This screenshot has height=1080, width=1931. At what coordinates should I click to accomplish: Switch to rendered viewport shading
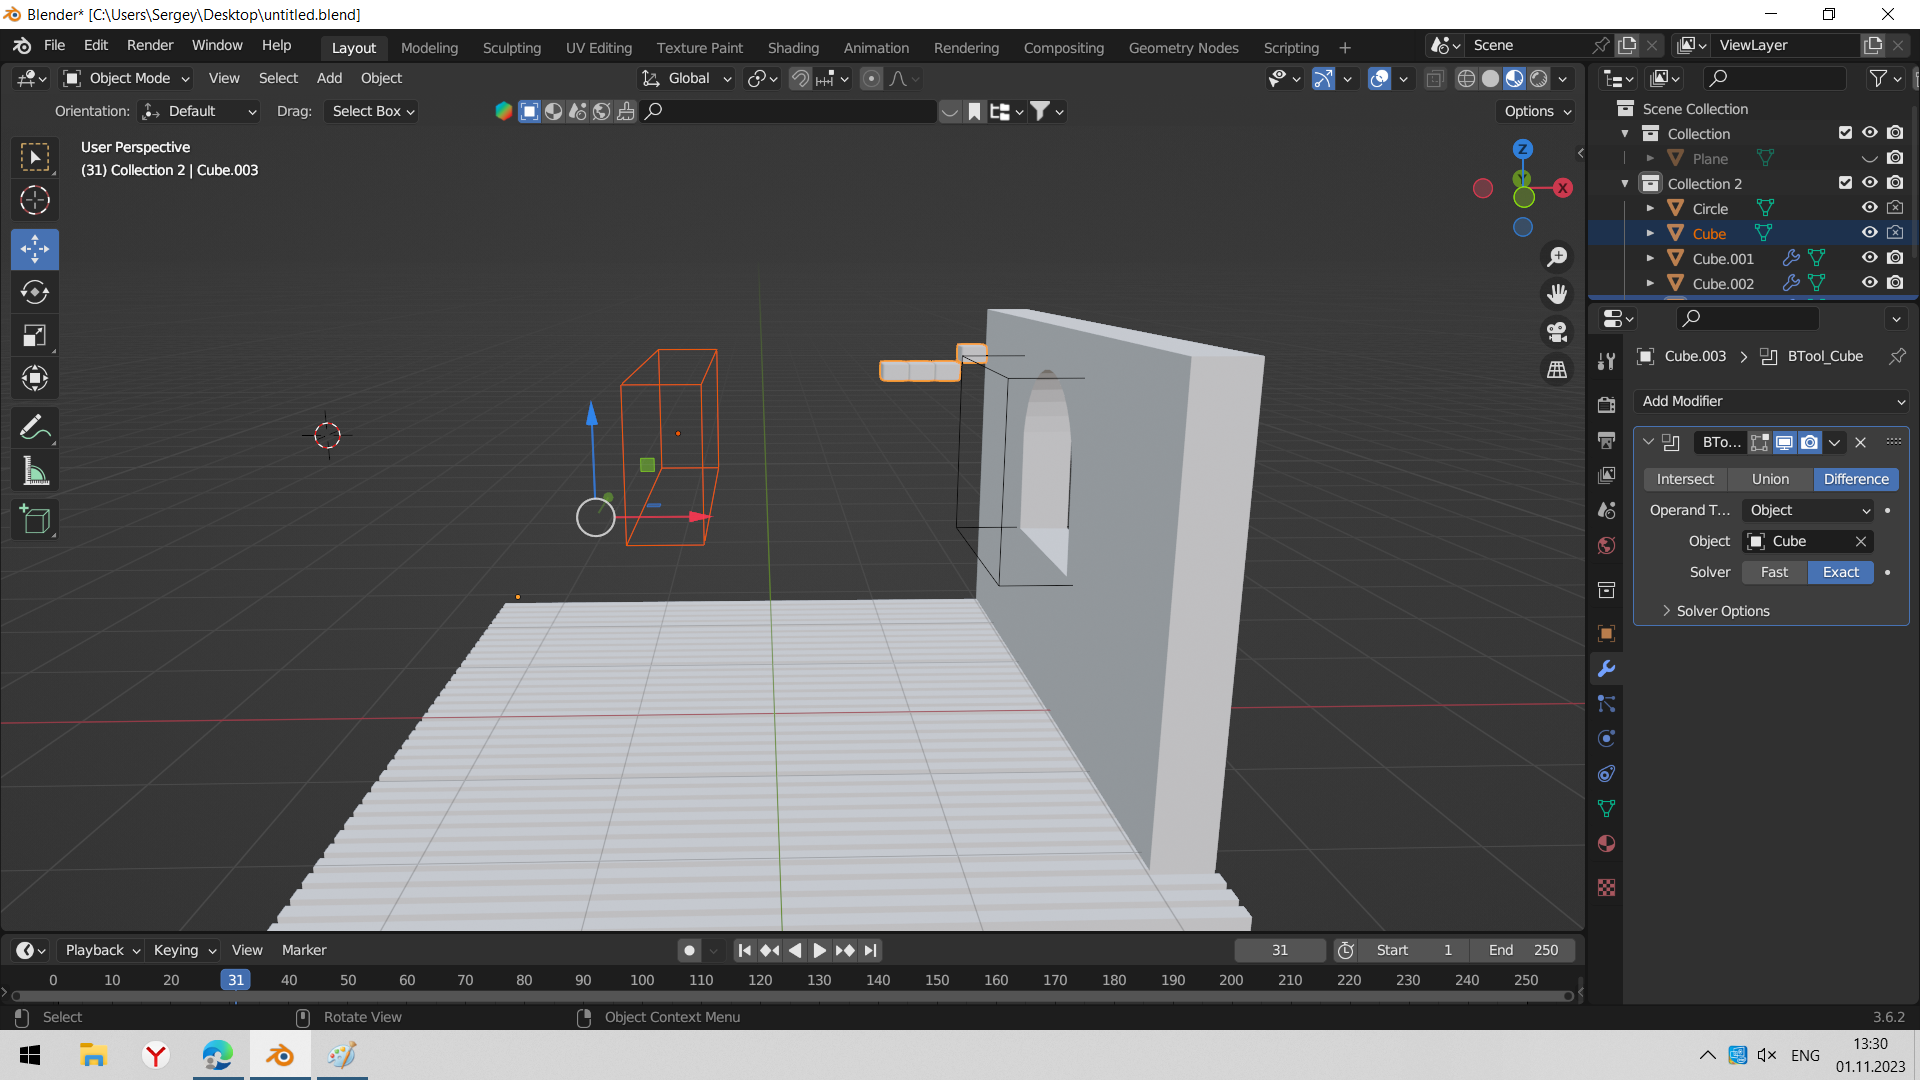(x=1539, y=79)
